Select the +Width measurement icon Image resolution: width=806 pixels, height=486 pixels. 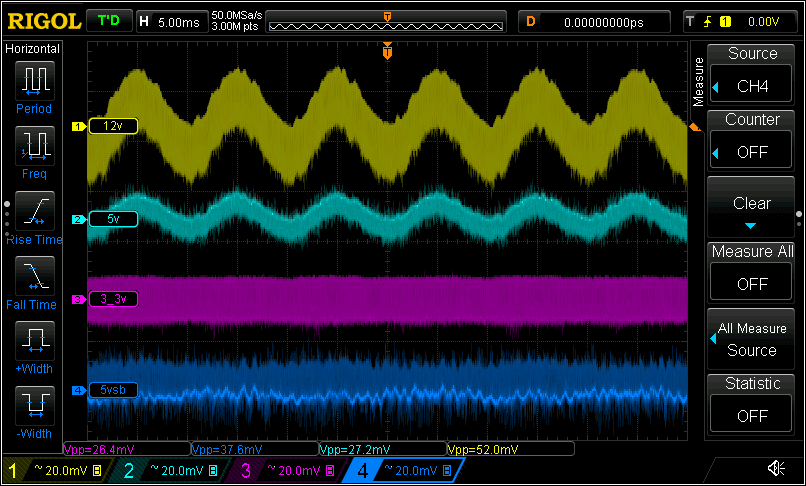[x=34, y=341]
